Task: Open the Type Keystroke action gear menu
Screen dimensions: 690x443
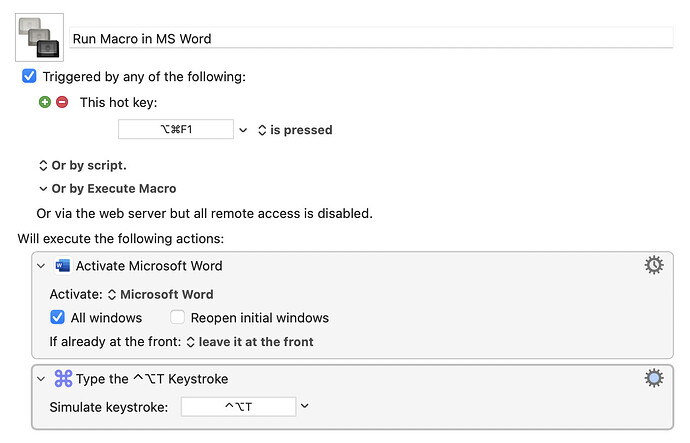Action: (654, 378)
